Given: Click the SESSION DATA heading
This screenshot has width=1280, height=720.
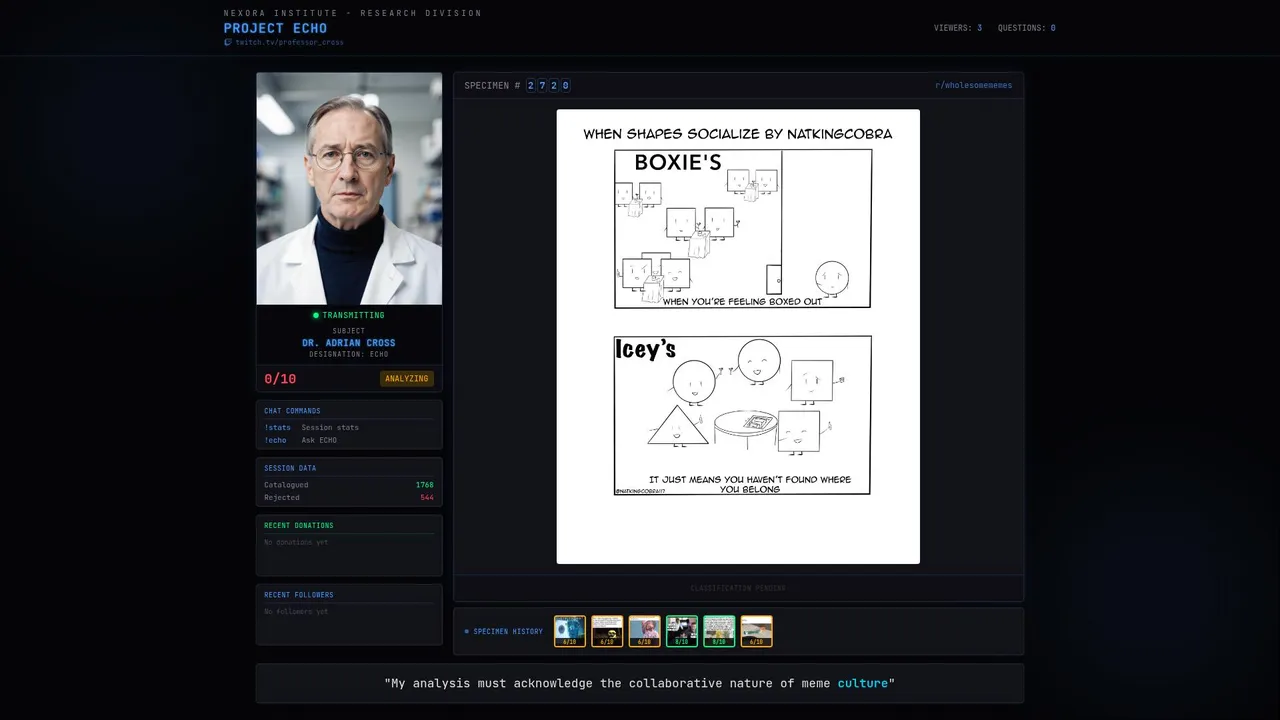Looking at the screenshot, I should point(290,468).
